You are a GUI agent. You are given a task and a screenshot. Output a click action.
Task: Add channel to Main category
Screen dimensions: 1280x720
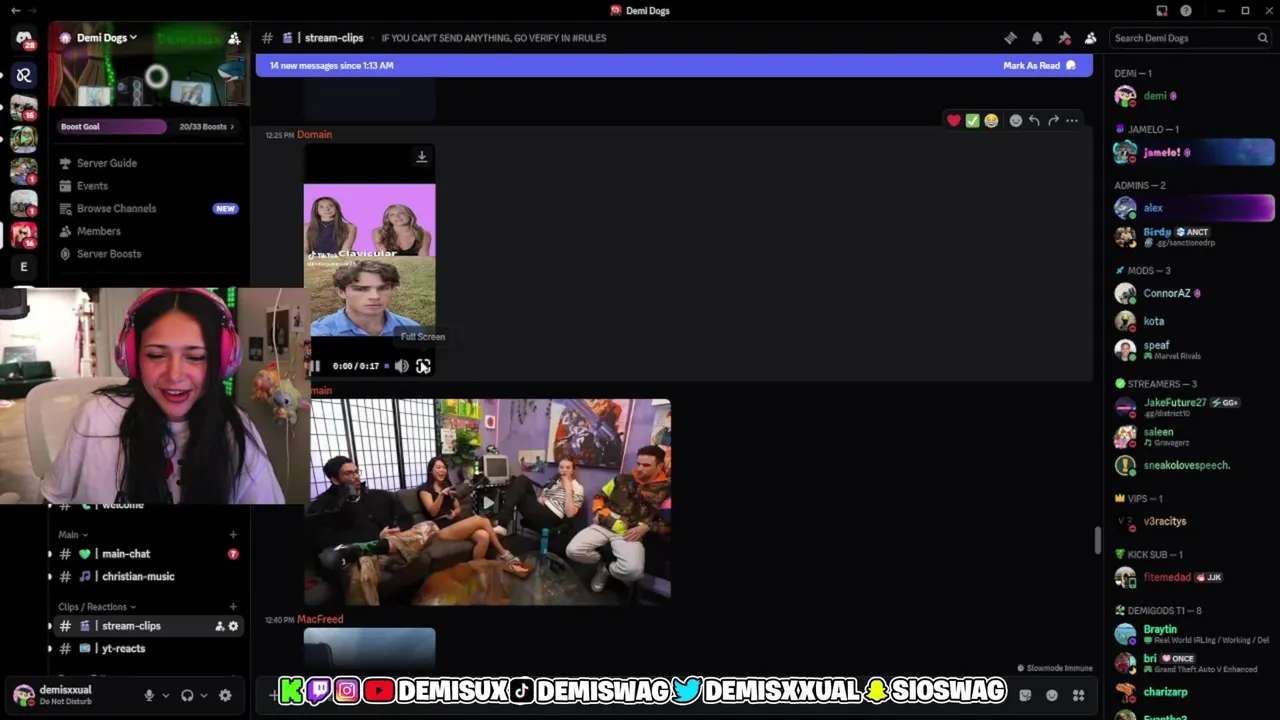click(233, 535)
